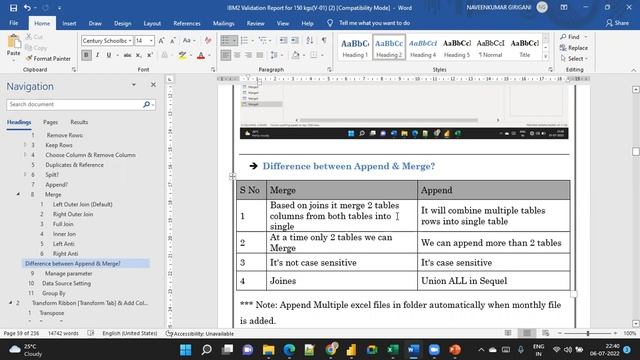Click the navigation search magnifier icon
This screenshot has height=360, width=640.
pyautogui.click(x=146, y=104)
